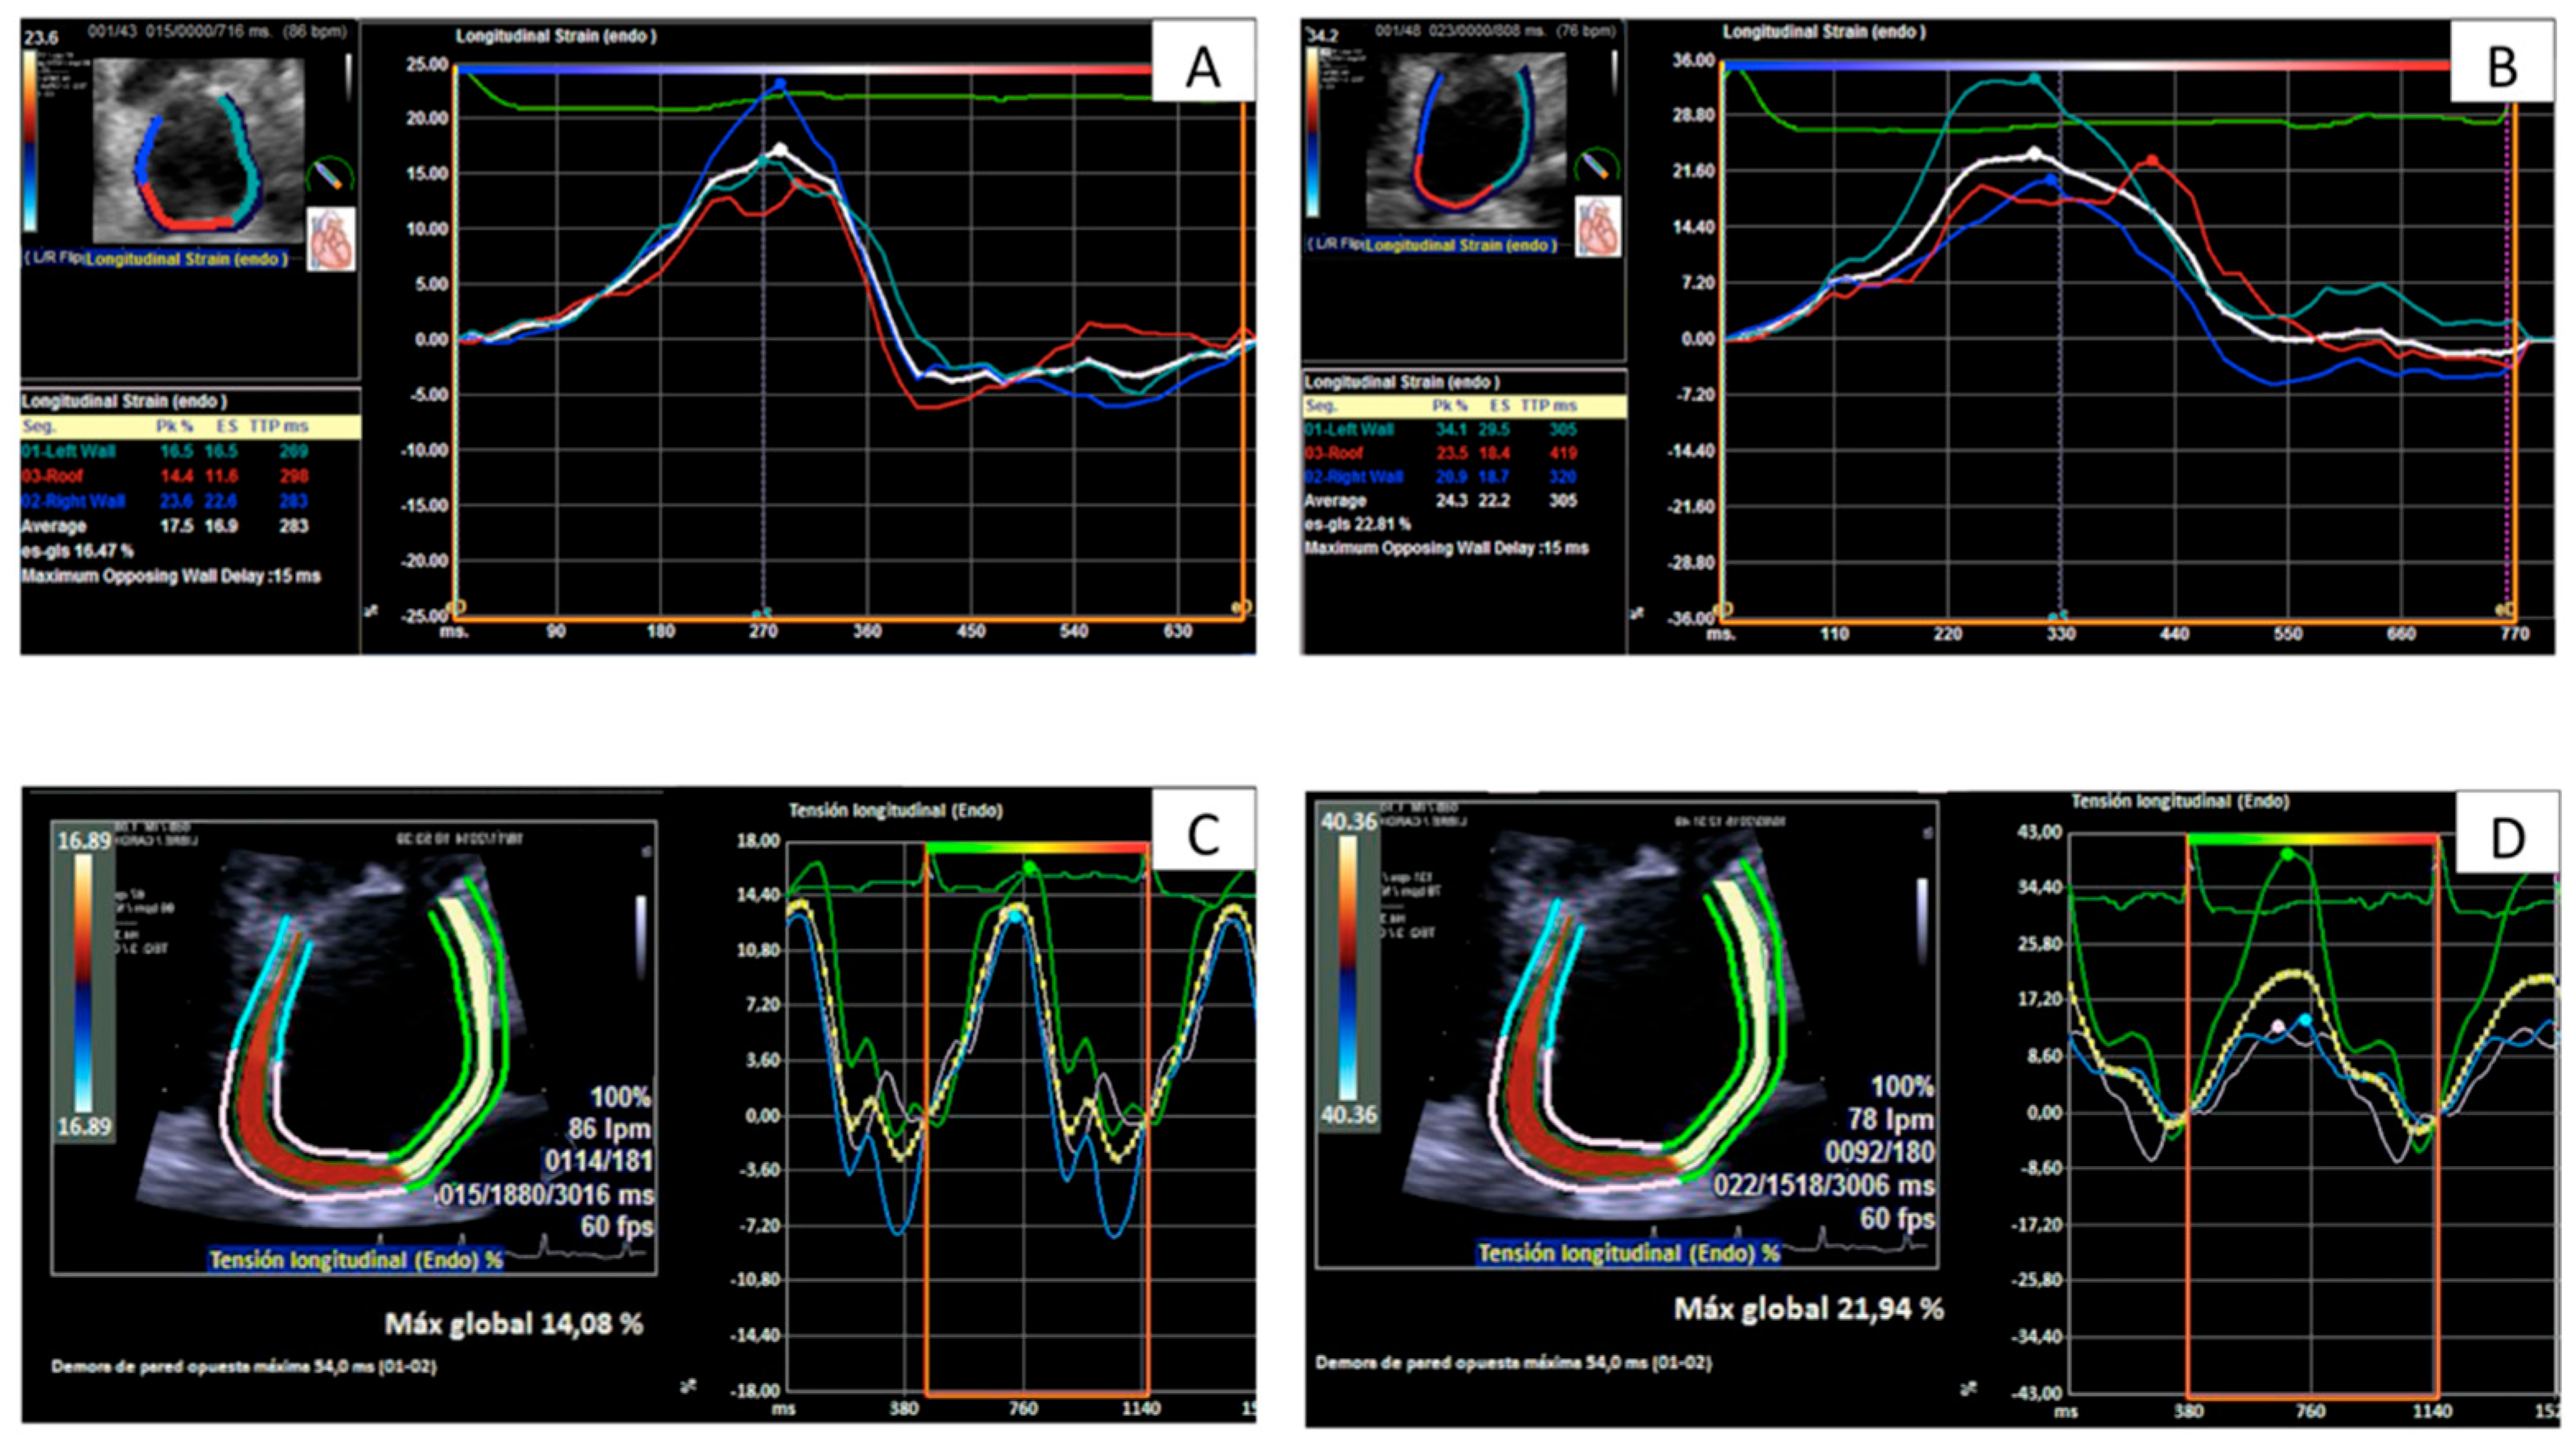Click the axis scale icon beside panel B's -36.00
This screenshot has width=2576, height=1444.
click(x=1637, y=613)
